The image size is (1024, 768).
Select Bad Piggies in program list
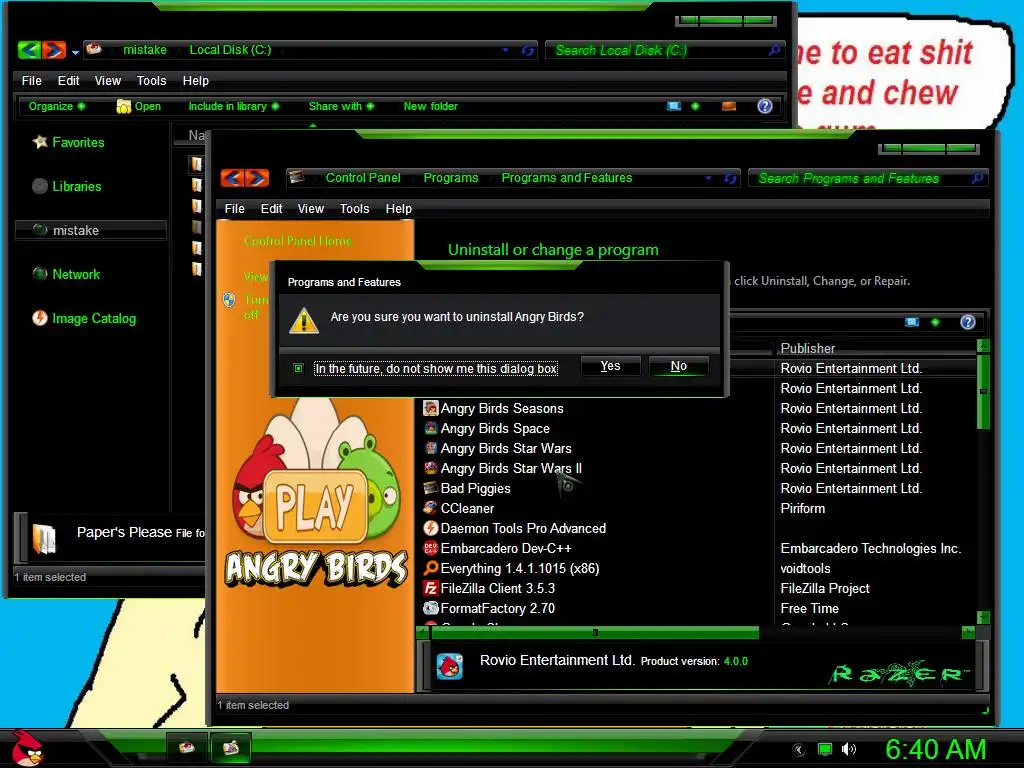click(475, 488)
